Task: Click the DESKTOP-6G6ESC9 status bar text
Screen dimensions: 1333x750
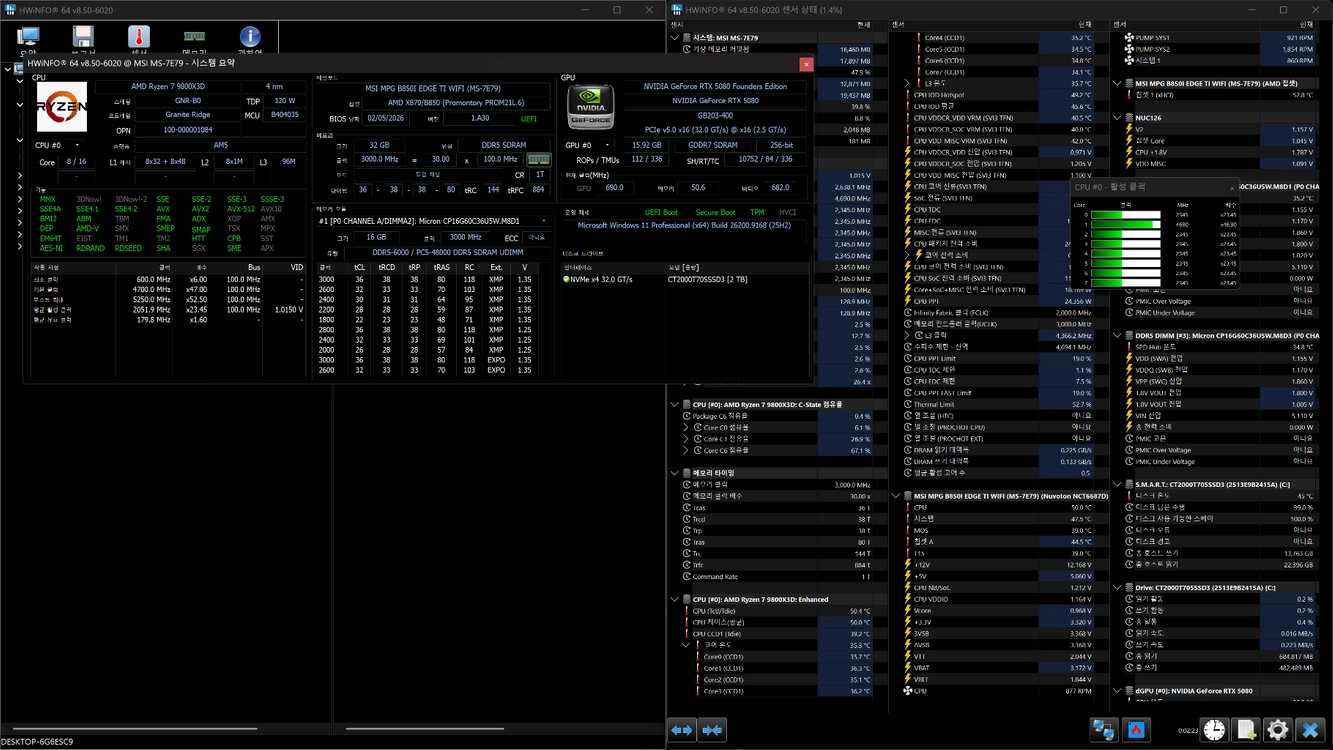Action: (x=38, y=742)
